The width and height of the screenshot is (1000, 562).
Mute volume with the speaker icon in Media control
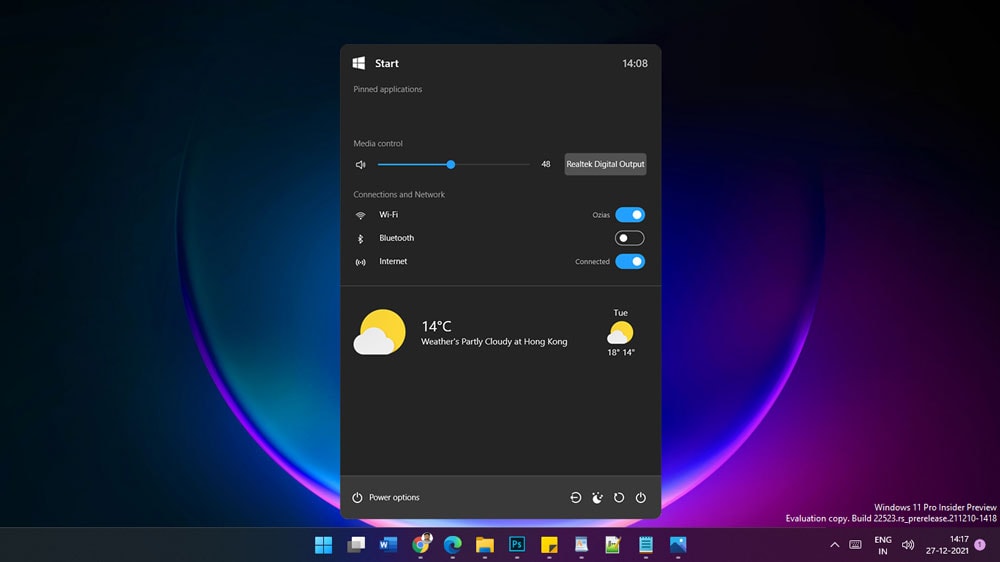click(x=360, y=165)
